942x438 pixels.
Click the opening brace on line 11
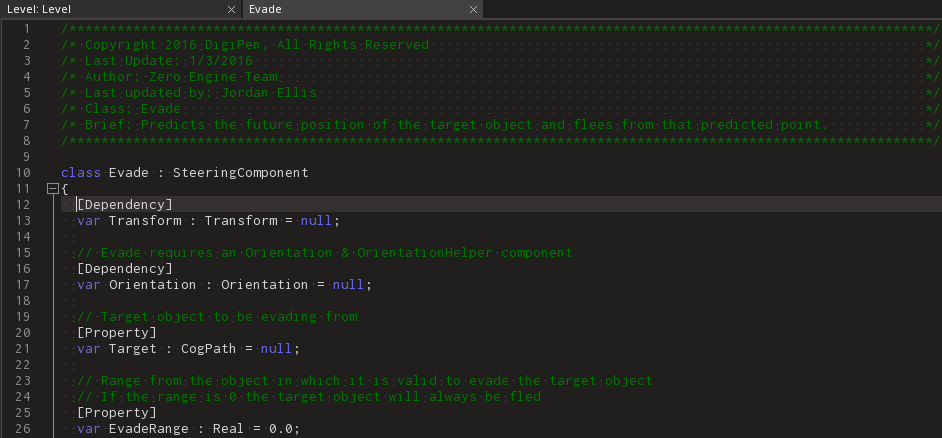tap(65, 189)
